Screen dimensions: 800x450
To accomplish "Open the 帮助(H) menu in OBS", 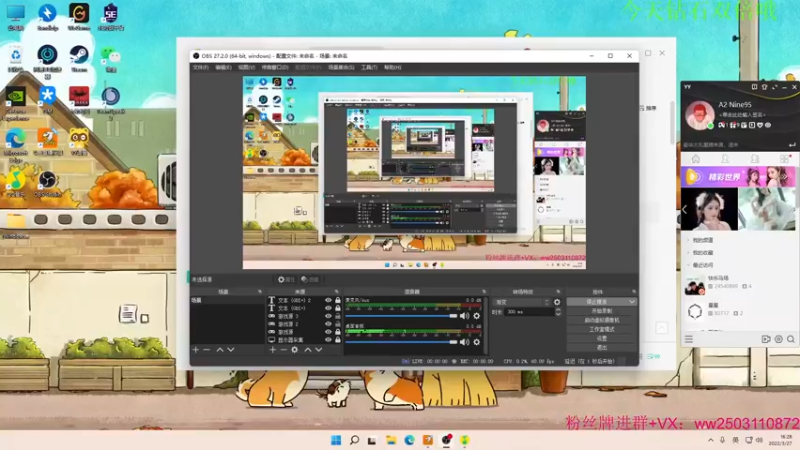I will [x=392, y=67].
